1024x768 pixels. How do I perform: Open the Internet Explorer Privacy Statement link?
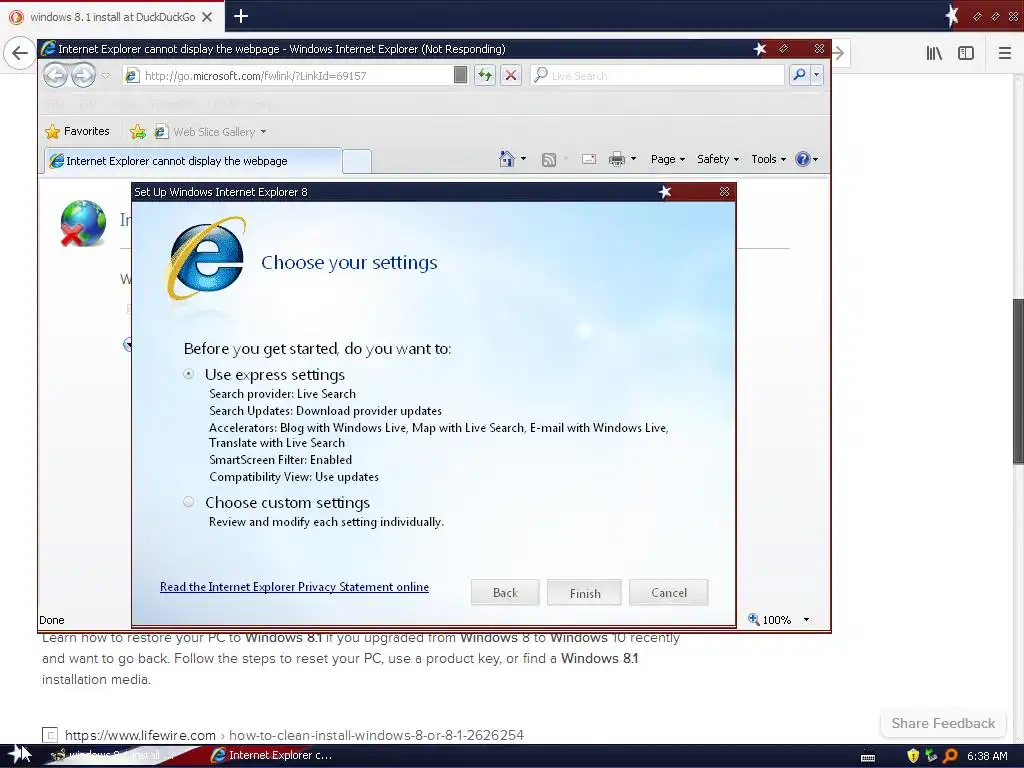coord(294,587)
